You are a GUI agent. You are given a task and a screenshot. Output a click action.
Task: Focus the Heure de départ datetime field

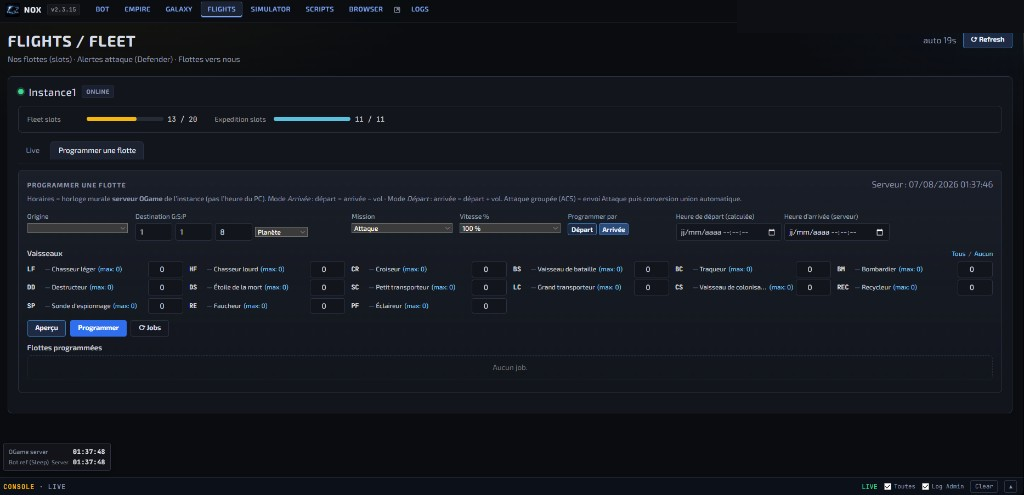[x=728, y=232]
